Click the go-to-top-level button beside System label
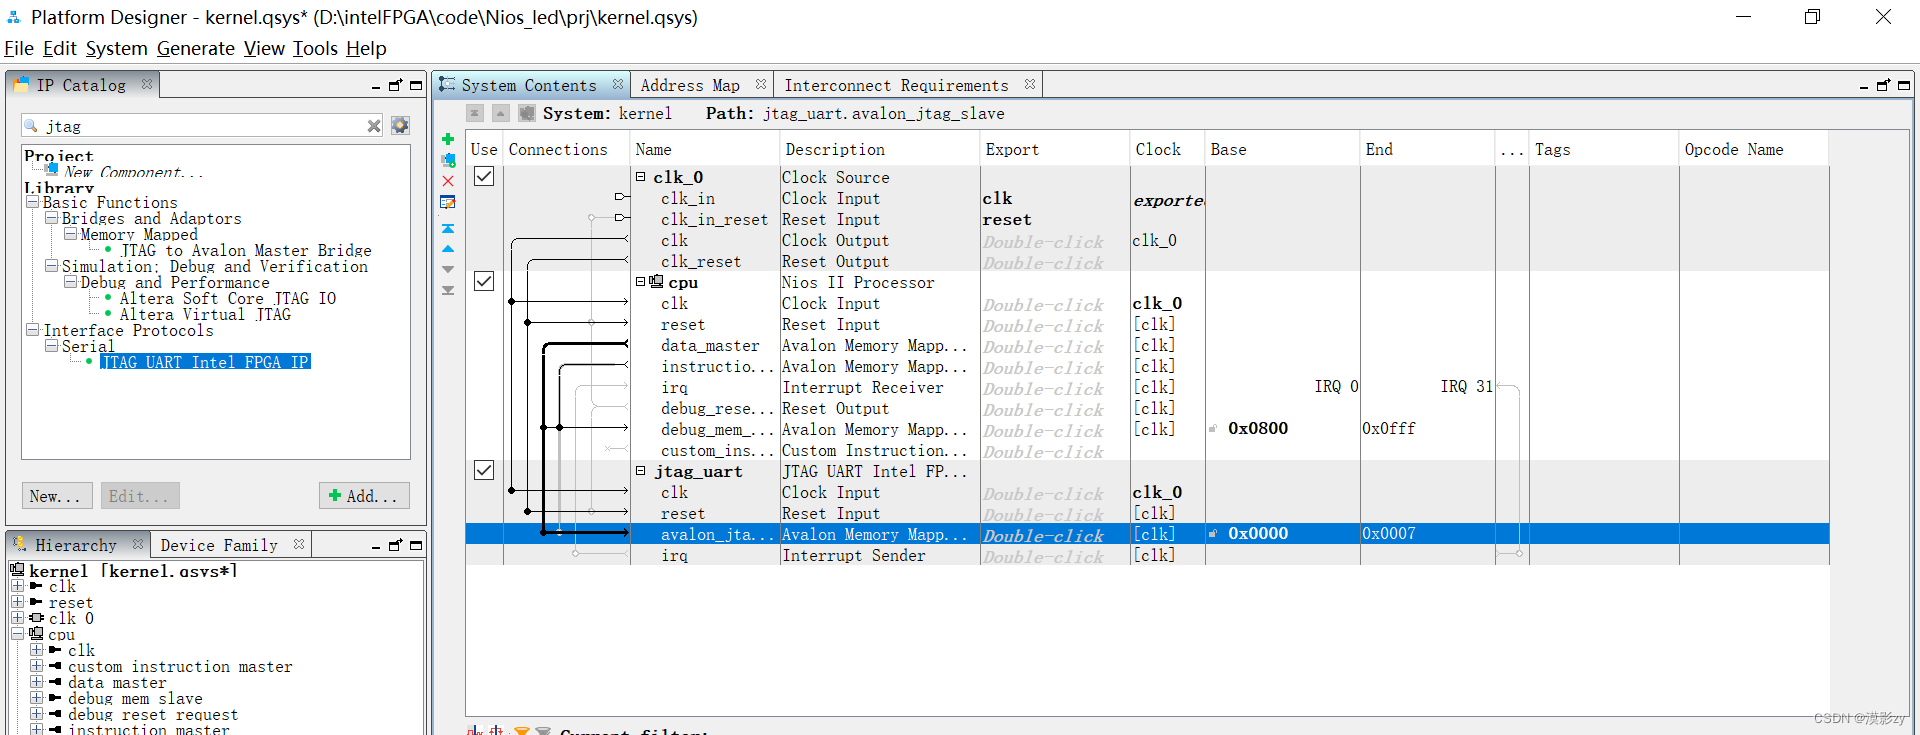Viewport: 1920px width, 735px height. [x=475, y=113]
